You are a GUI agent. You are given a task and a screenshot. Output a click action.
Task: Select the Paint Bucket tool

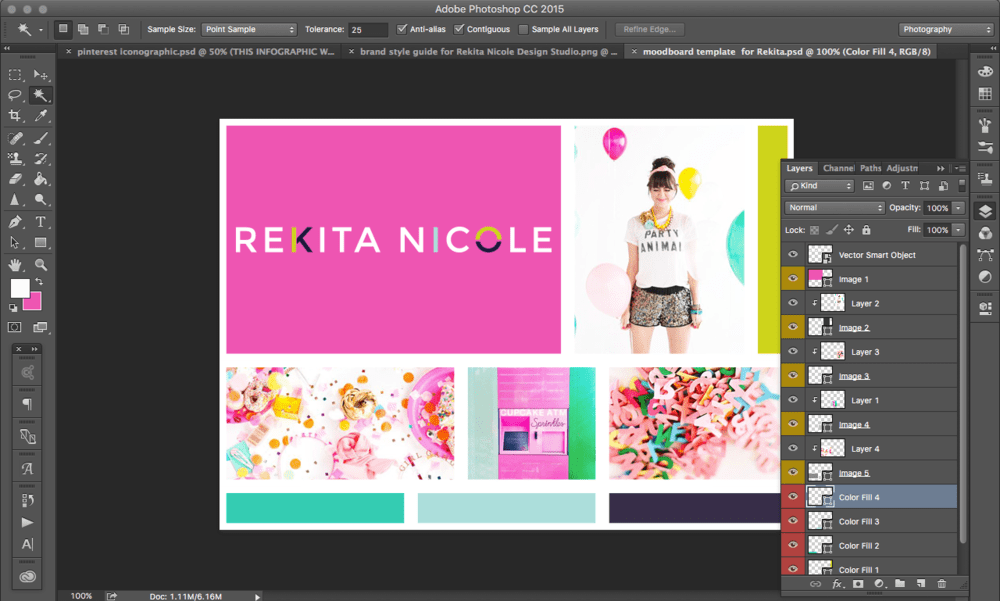click(40, 179)
